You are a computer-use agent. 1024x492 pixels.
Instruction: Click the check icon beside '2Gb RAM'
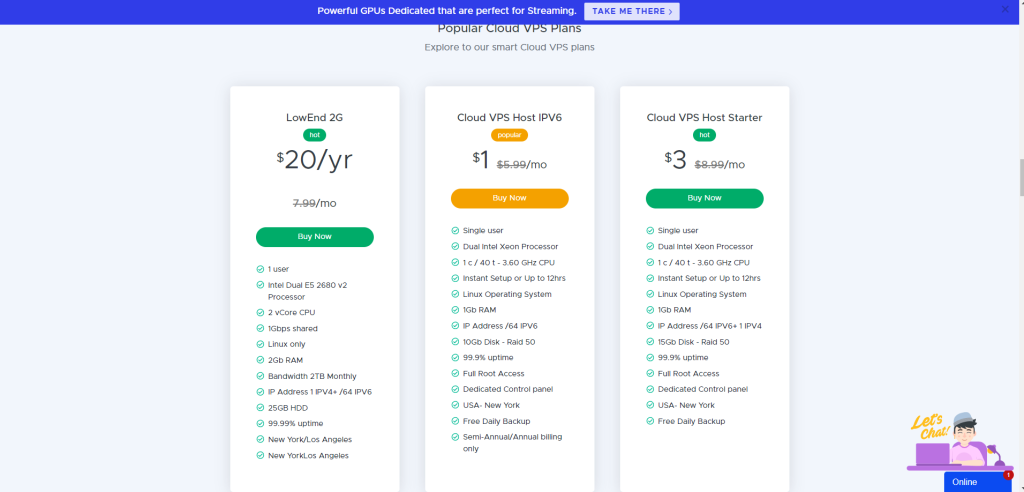click(x=261, y=360)
